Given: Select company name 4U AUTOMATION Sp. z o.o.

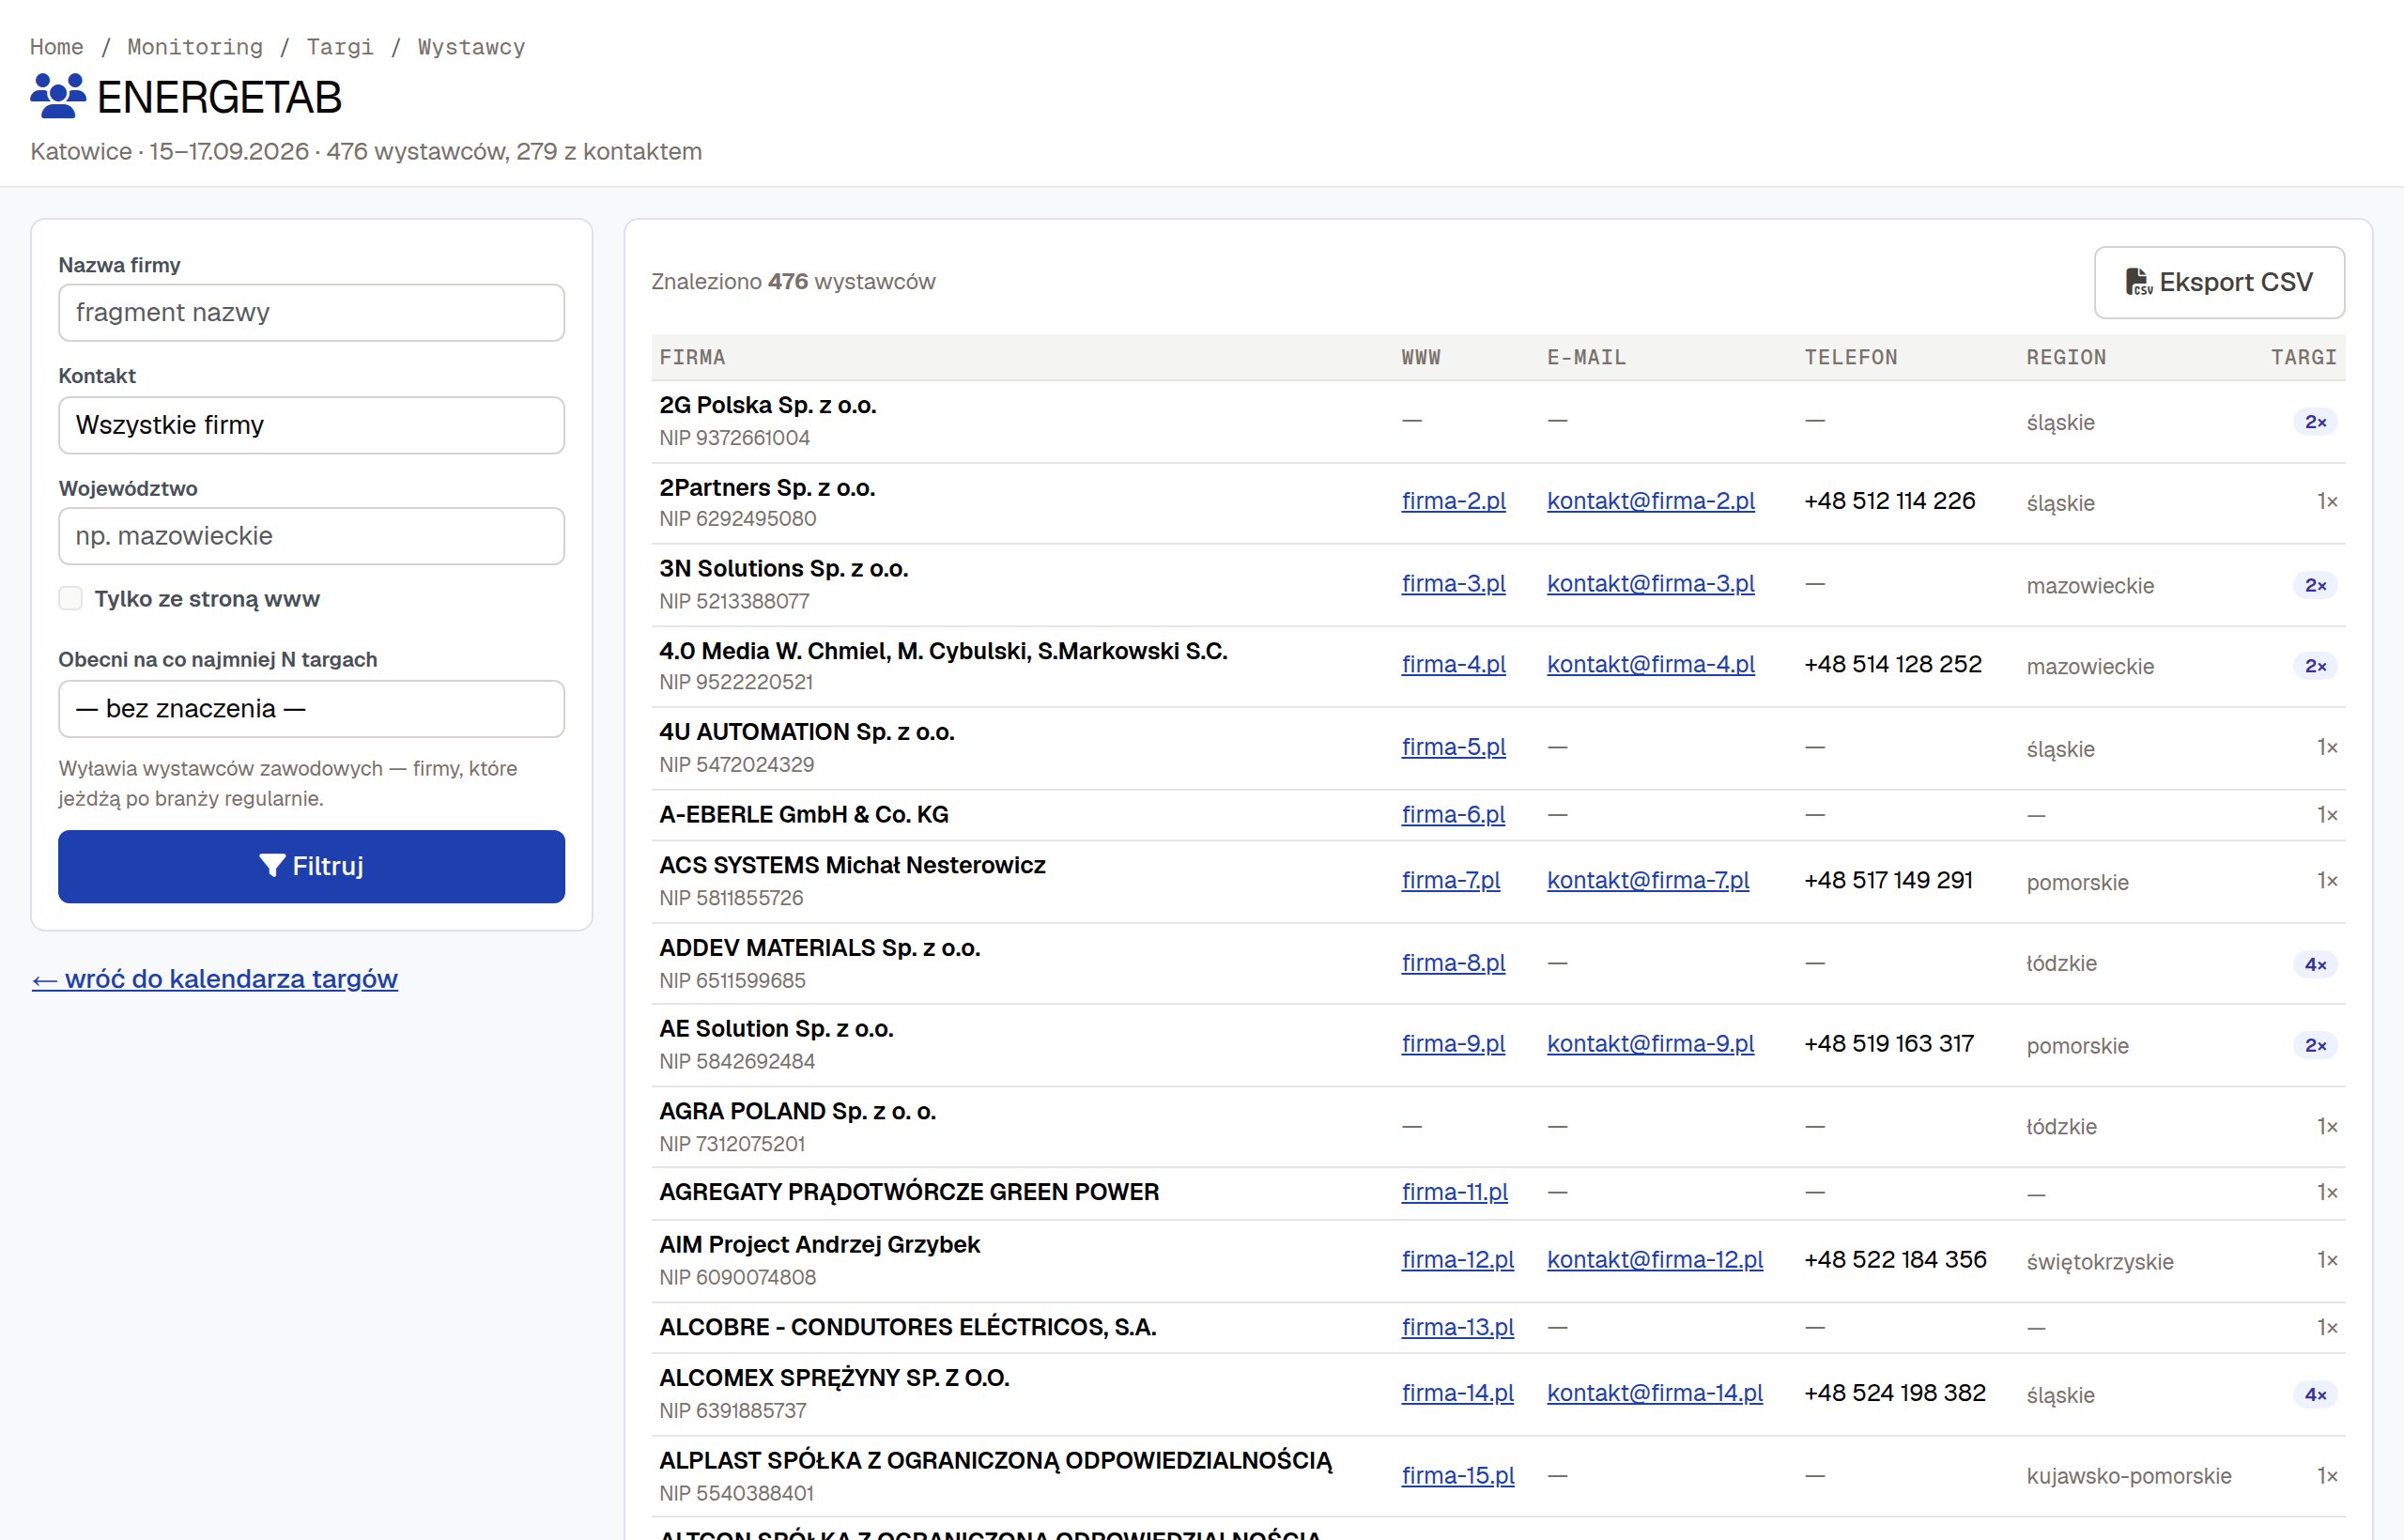Looking at the screenshot, I should (x=807, y=732).
